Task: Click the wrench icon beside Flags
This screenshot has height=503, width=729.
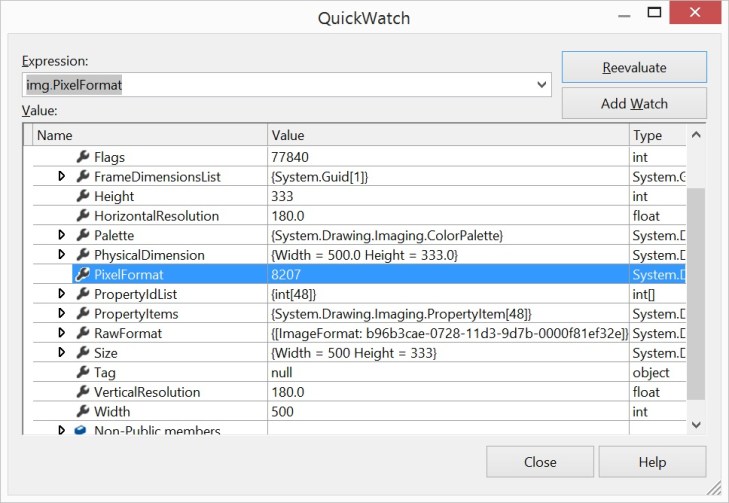Action: click(x=83, y=157)
